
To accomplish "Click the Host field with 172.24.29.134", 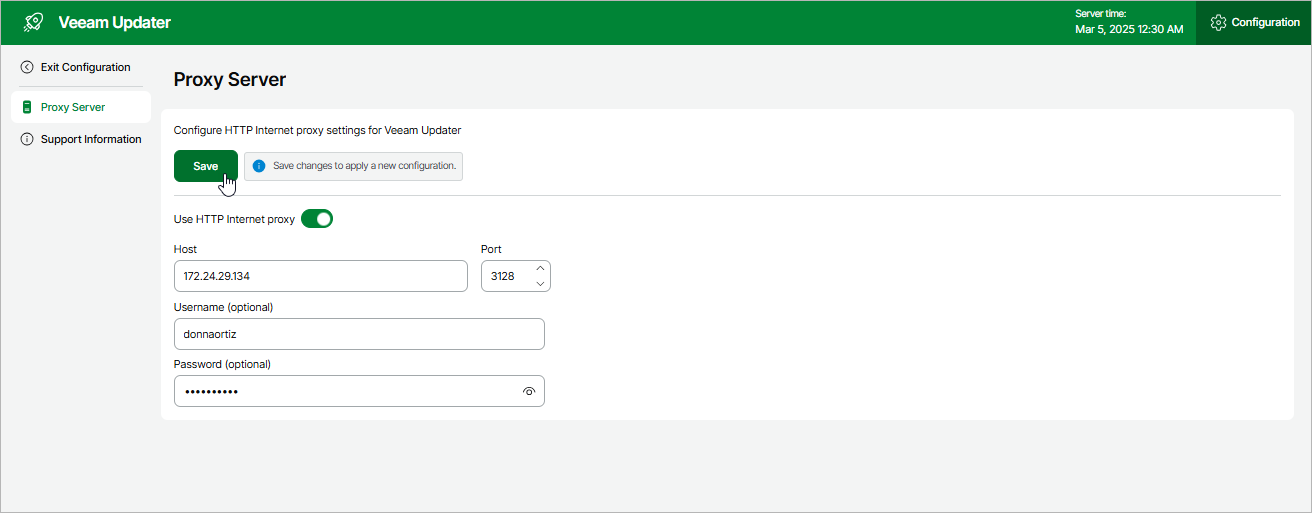I will coord(321,276).
